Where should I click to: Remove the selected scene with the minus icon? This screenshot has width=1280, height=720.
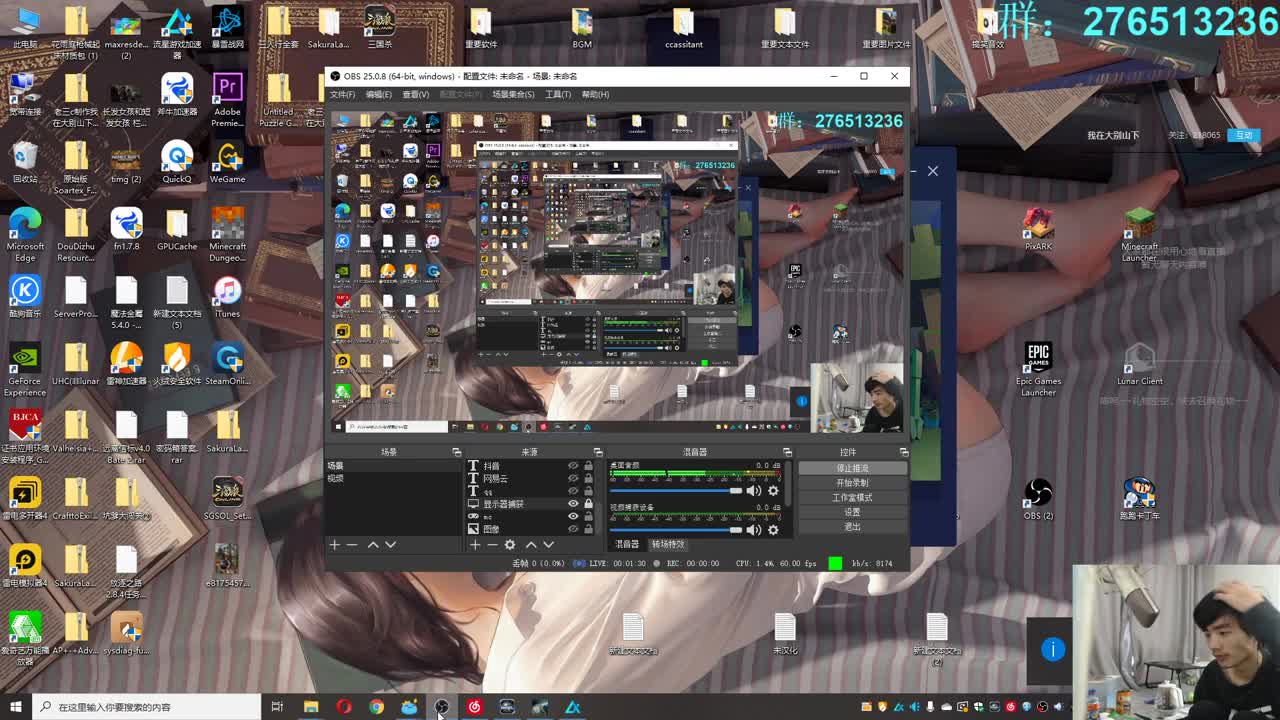click(x=352, y=544)
